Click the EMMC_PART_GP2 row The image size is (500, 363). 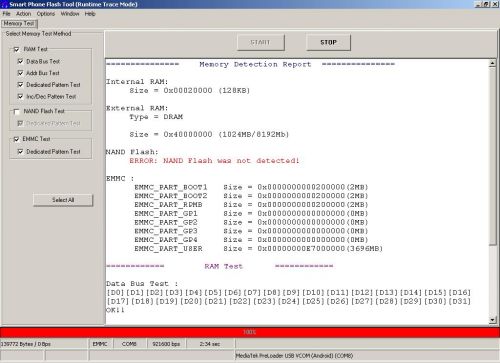(x=251, y=222)
